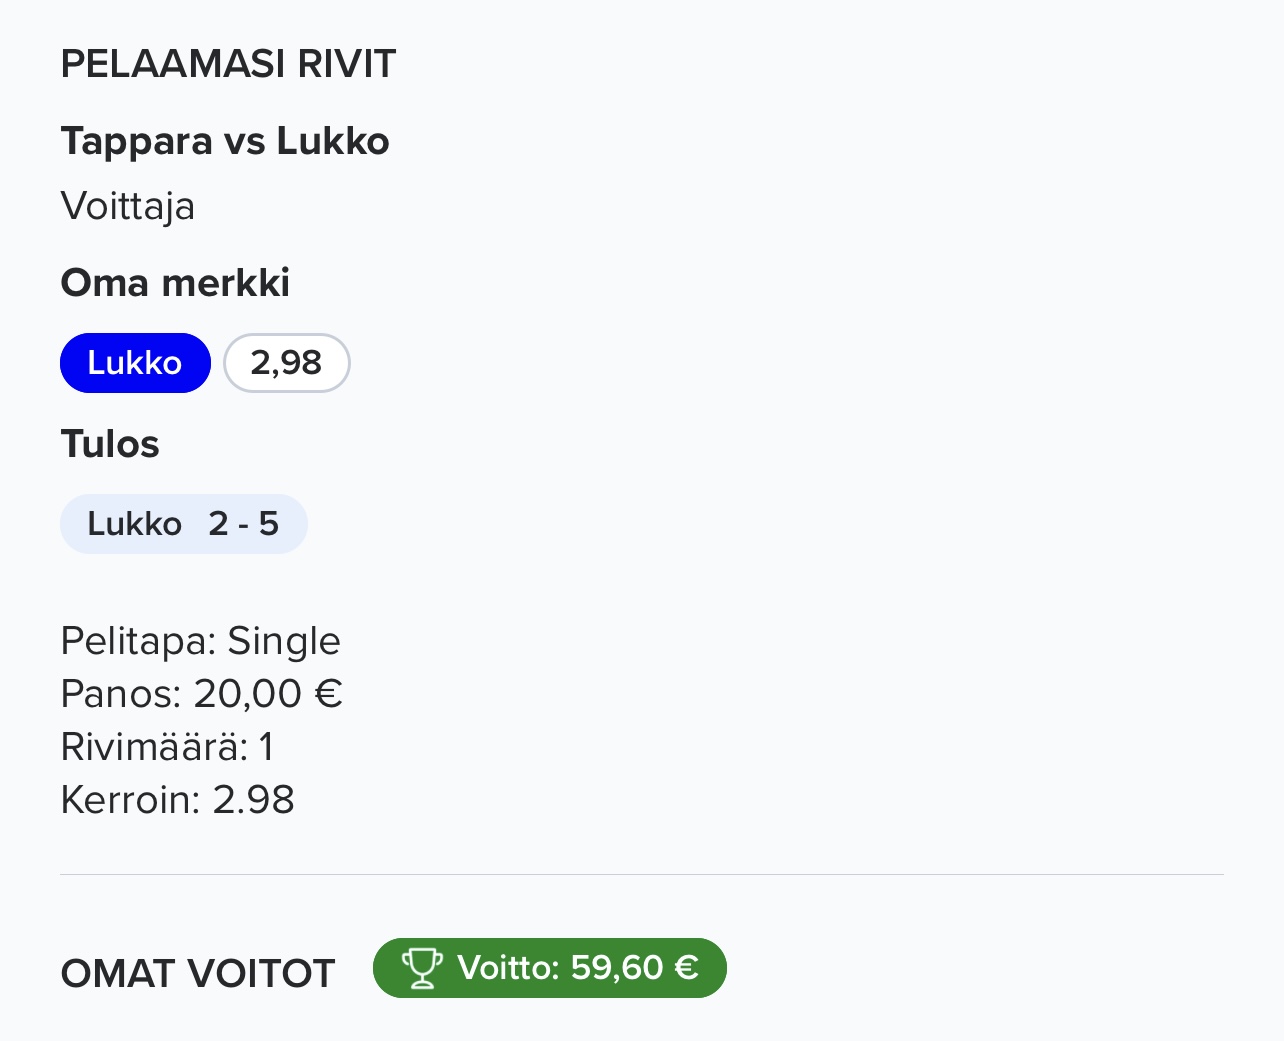
Task: Click the Voittaja market label
Action: coord(128,207)
